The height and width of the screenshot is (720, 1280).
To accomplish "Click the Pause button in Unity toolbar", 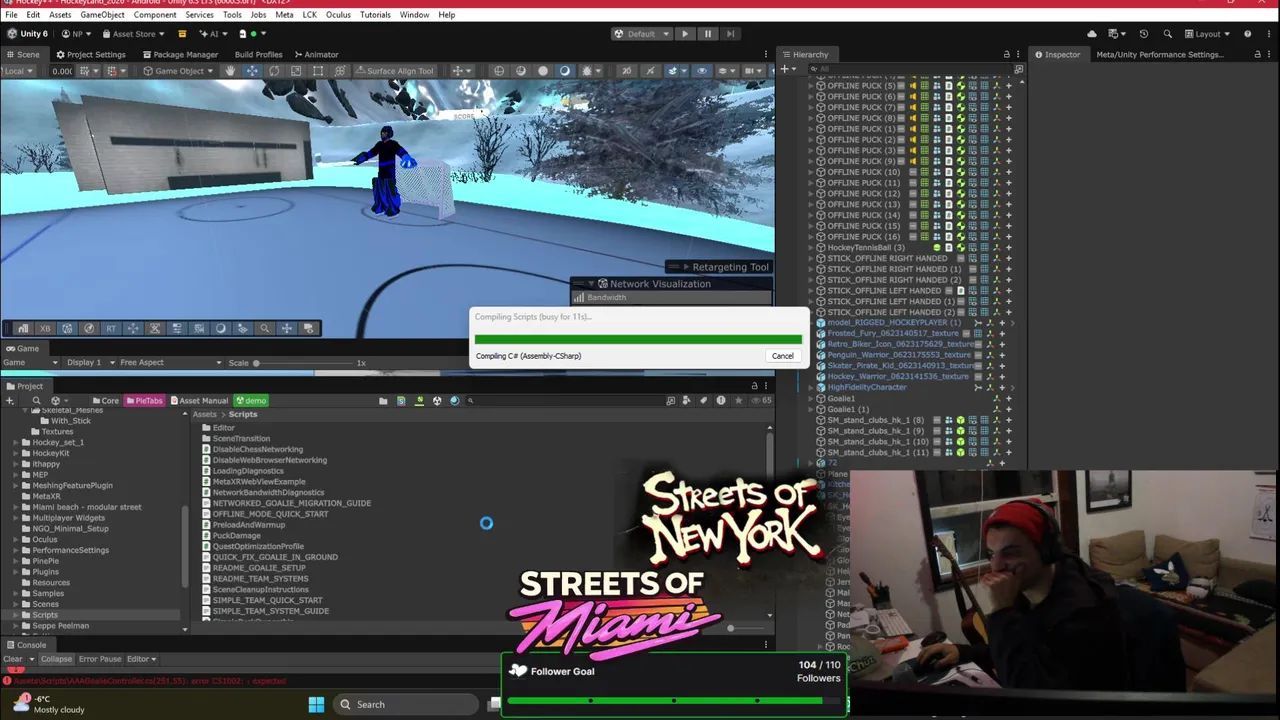I will [707, 34].
